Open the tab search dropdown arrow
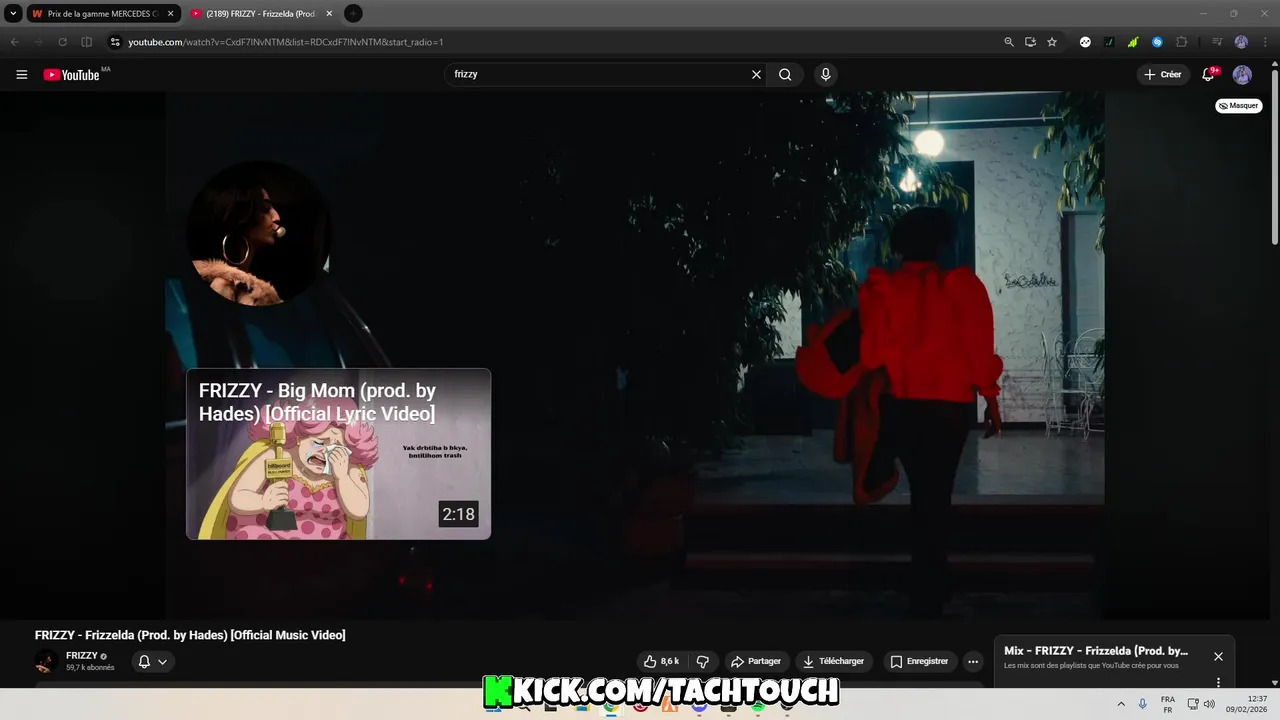Screen dimensions: 1280x720 (13, 14)
